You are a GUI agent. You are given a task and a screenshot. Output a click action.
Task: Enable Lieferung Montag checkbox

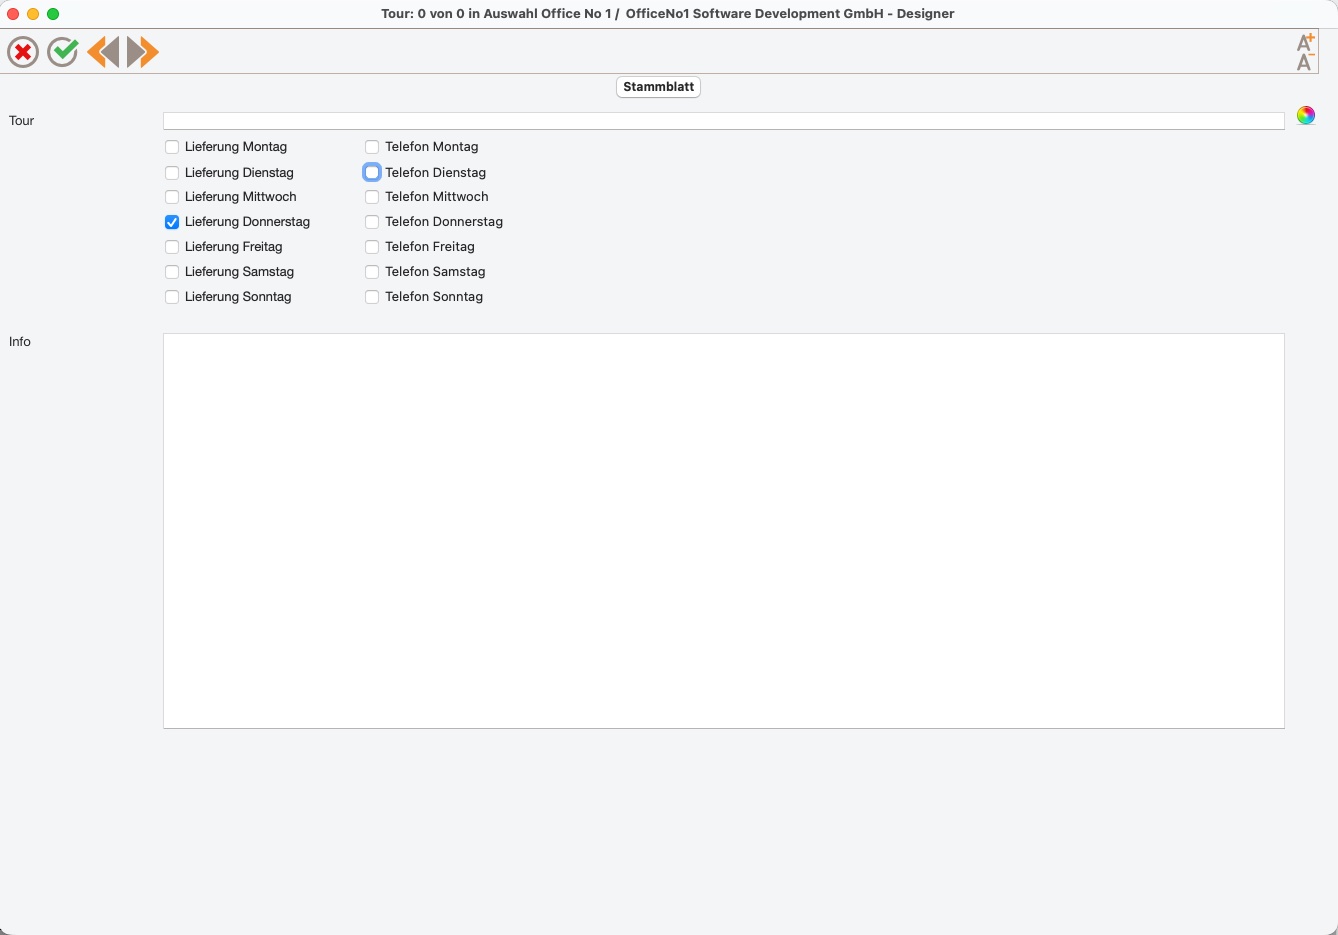172,147
